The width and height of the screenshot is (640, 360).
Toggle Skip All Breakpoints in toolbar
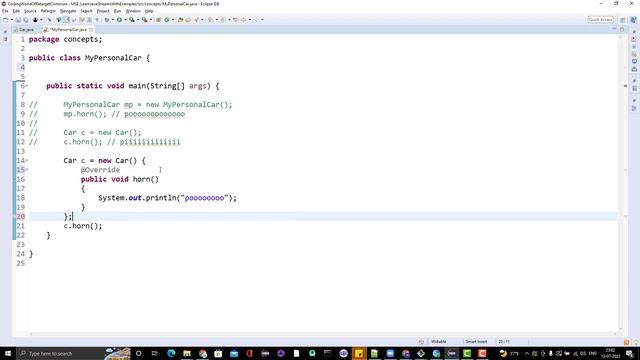pos(49,20)
